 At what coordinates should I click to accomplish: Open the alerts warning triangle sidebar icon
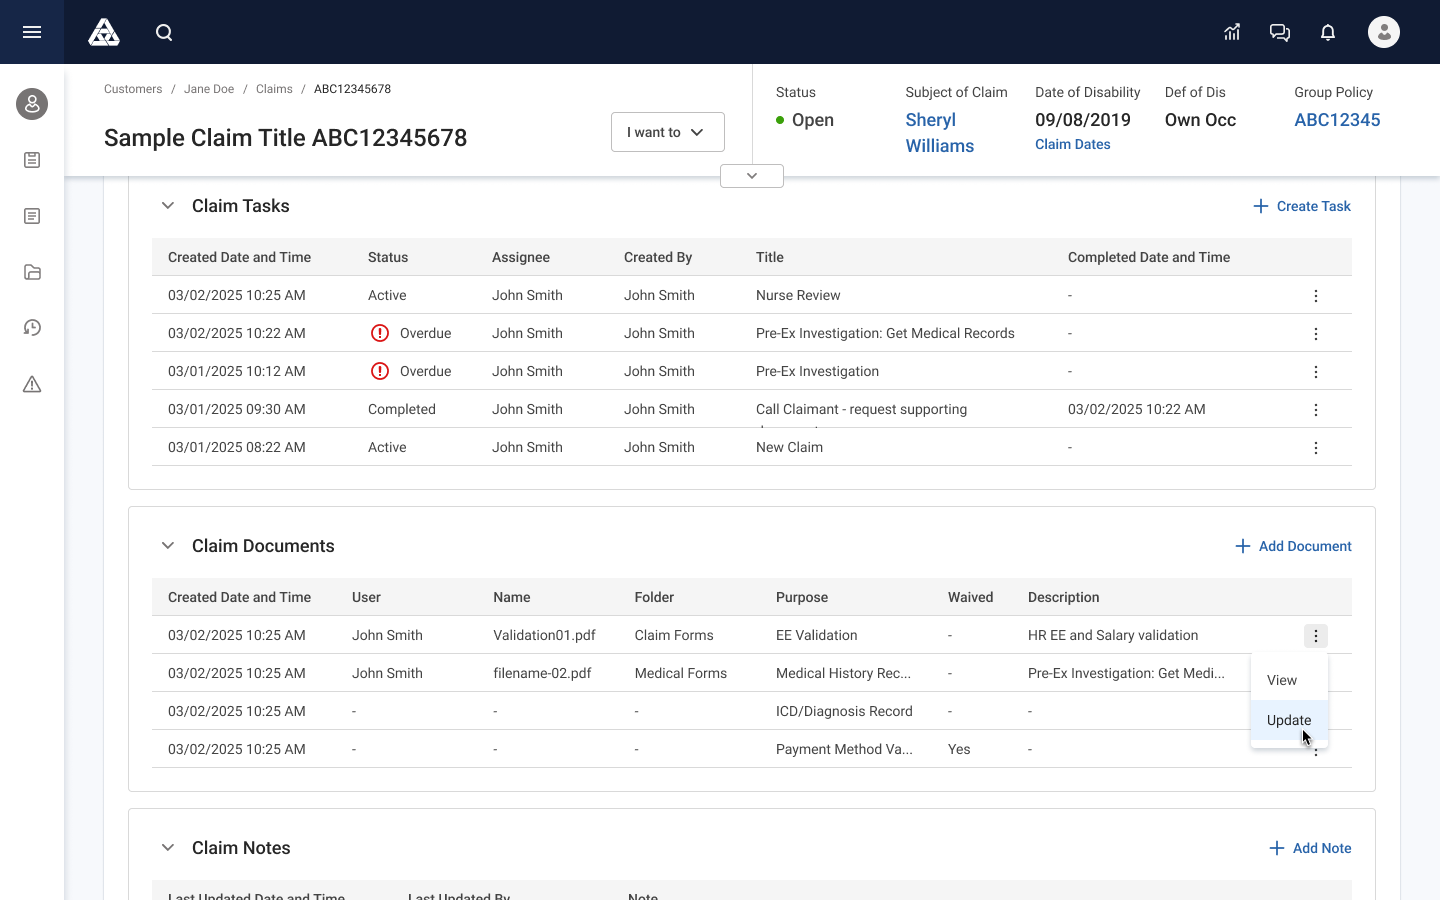tap(32, 384)
